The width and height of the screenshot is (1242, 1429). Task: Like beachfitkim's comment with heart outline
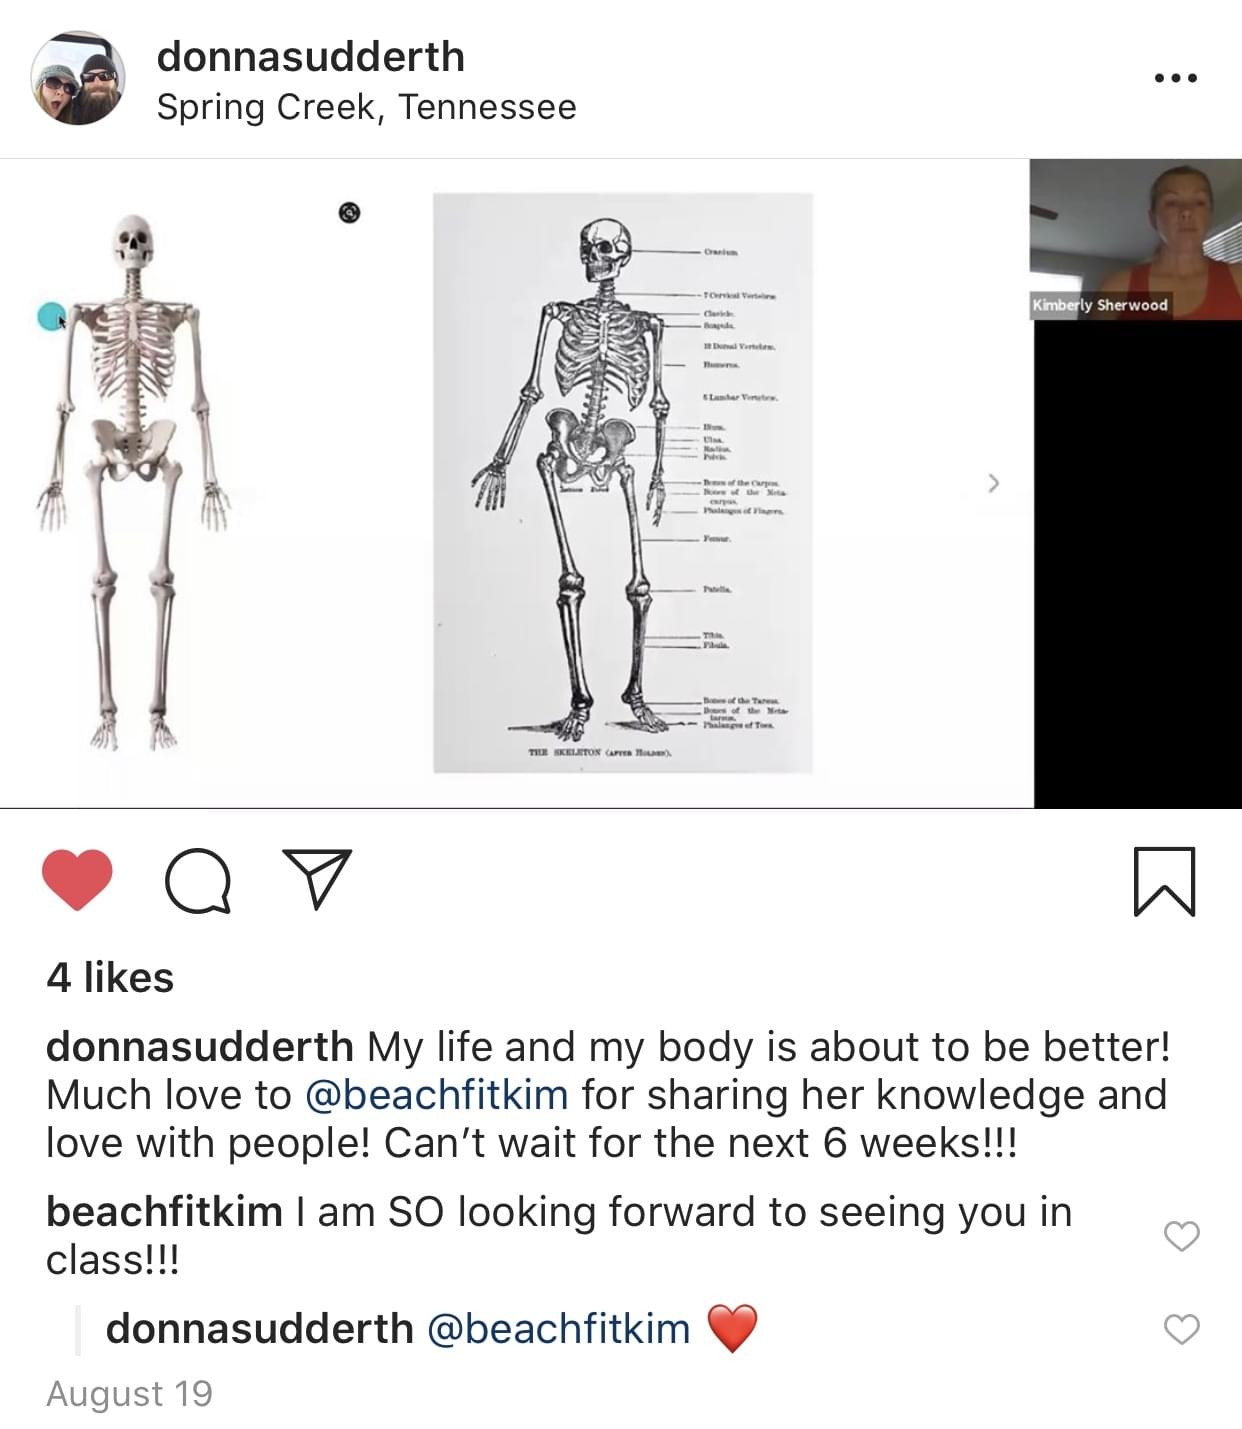pos(1181,1236)
